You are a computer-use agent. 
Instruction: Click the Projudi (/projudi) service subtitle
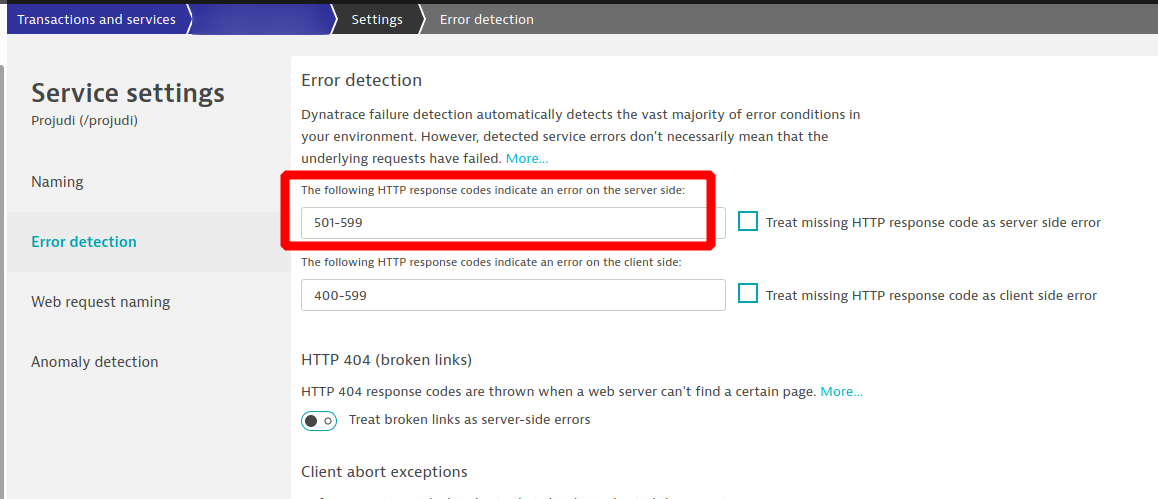point(84,121)
